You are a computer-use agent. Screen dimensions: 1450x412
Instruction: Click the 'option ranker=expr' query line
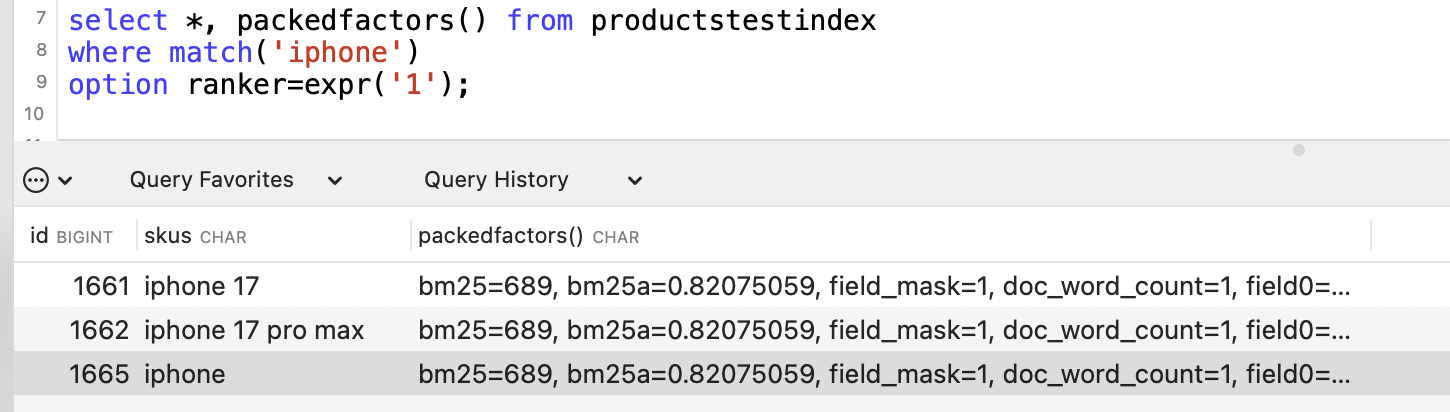[x=268, y=84]
